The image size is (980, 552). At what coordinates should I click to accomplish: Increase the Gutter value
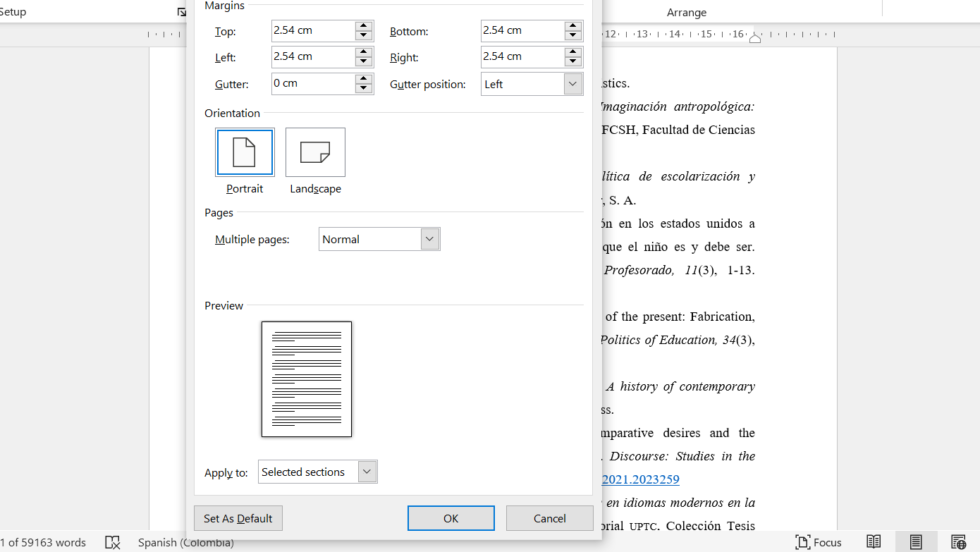click(x=364, y=79)
